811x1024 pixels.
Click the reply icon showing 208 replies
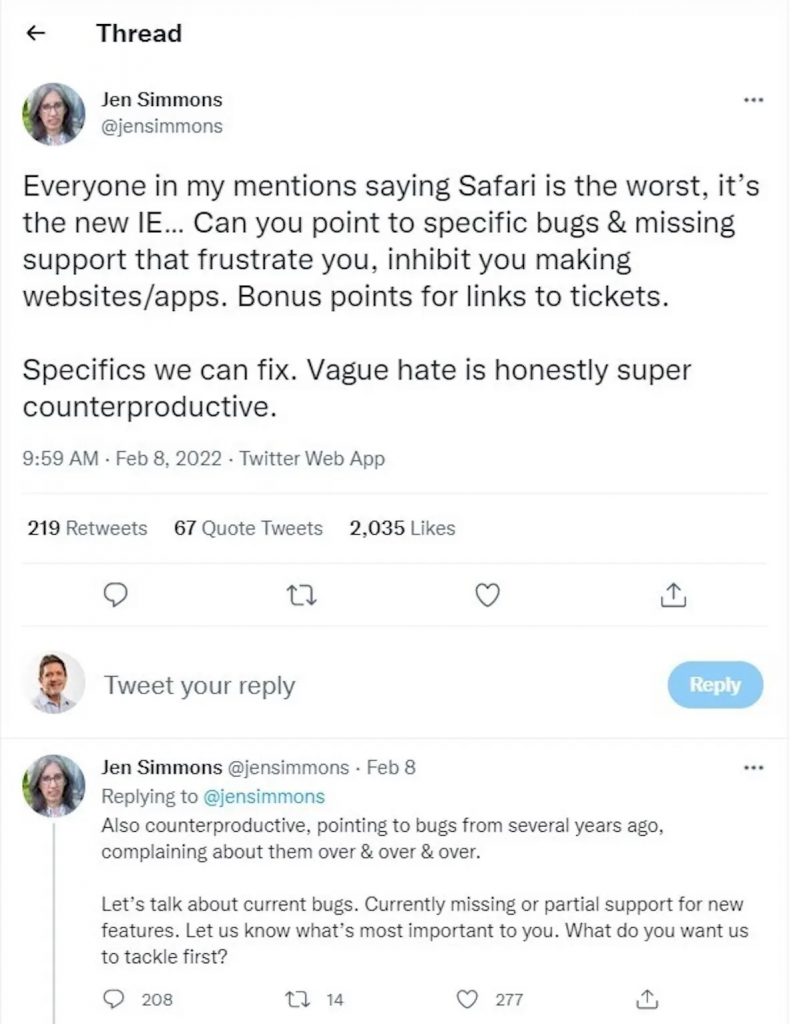[x=115, y=998]
